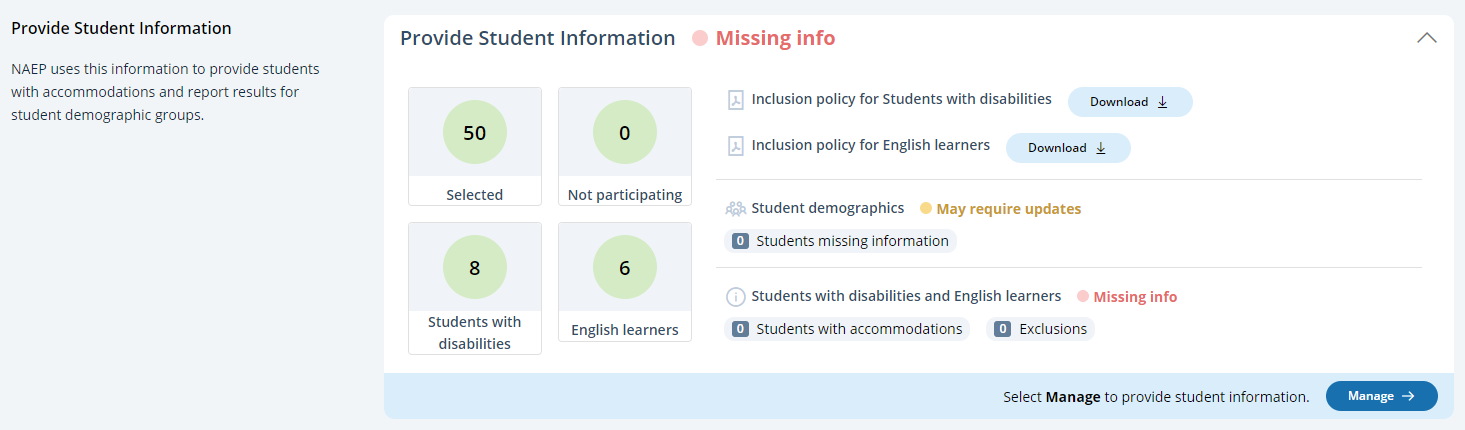The height and width of the screenshot is (430, 1465).
Task: Click the yellow May require updates status dot
Action: point(926,209)
